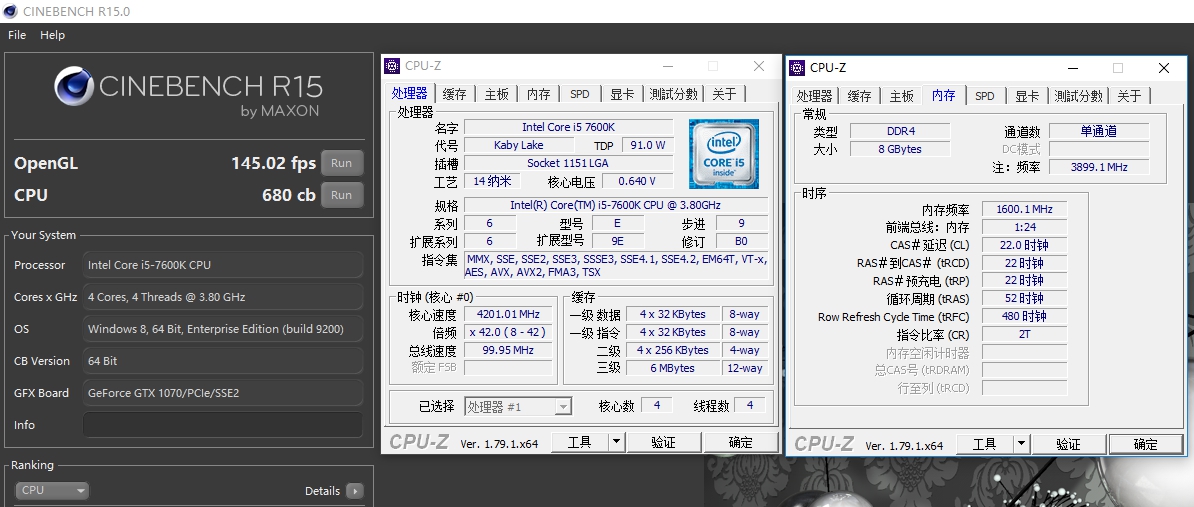This screenshot has width=1194, height=507.
Task: Open the 处理器 #1 selection dropdown
Action: [518, 407]
